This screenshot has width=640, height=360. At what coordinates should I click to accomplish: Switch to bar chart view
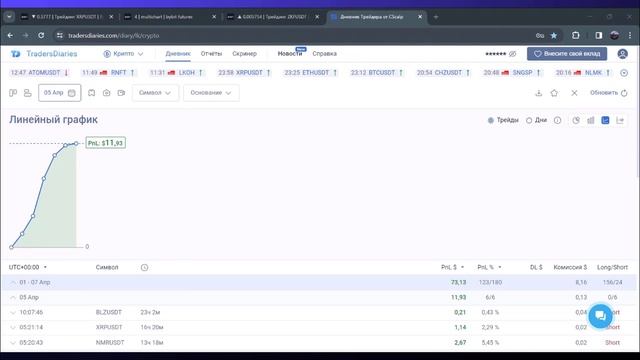pos(591,120)
